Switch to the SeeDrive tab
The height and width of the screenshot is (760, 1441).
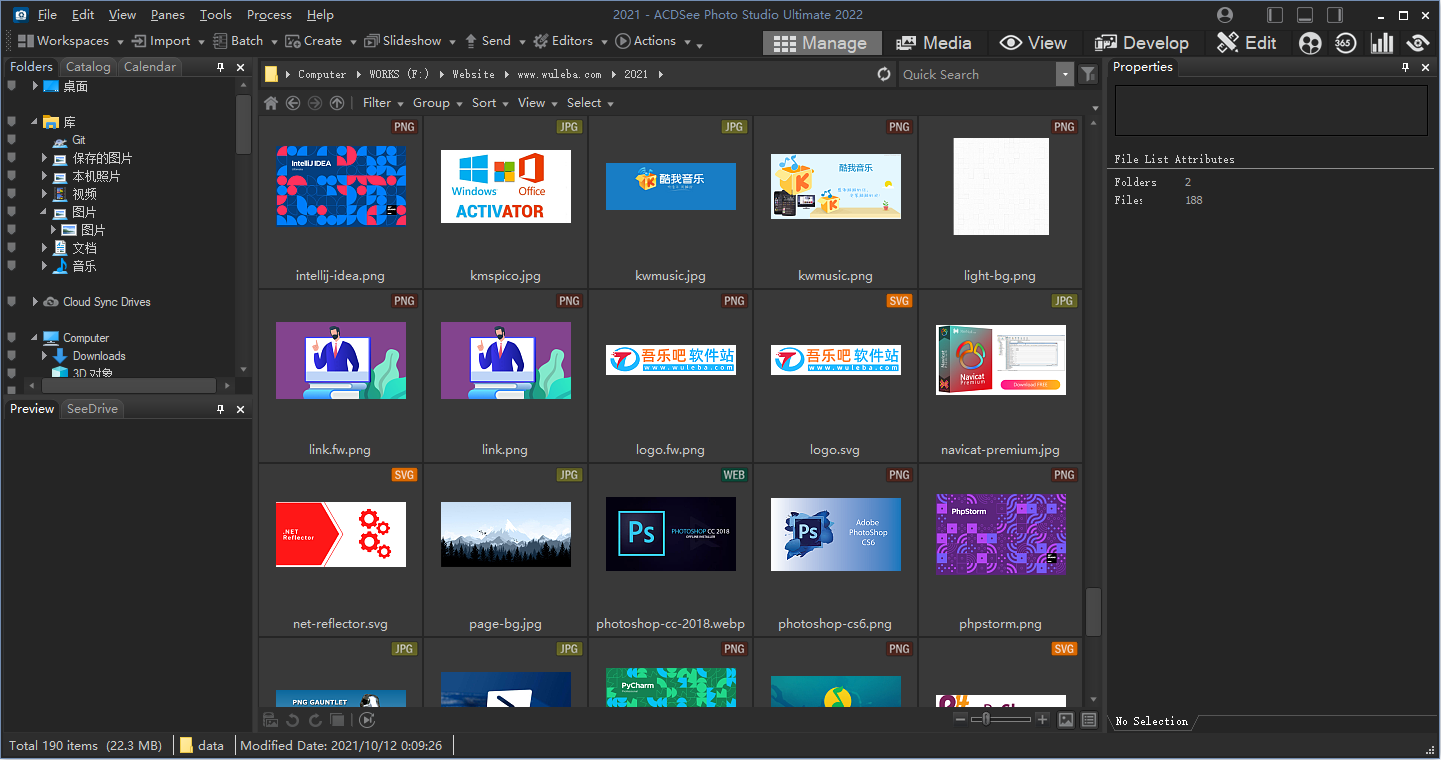92,409
